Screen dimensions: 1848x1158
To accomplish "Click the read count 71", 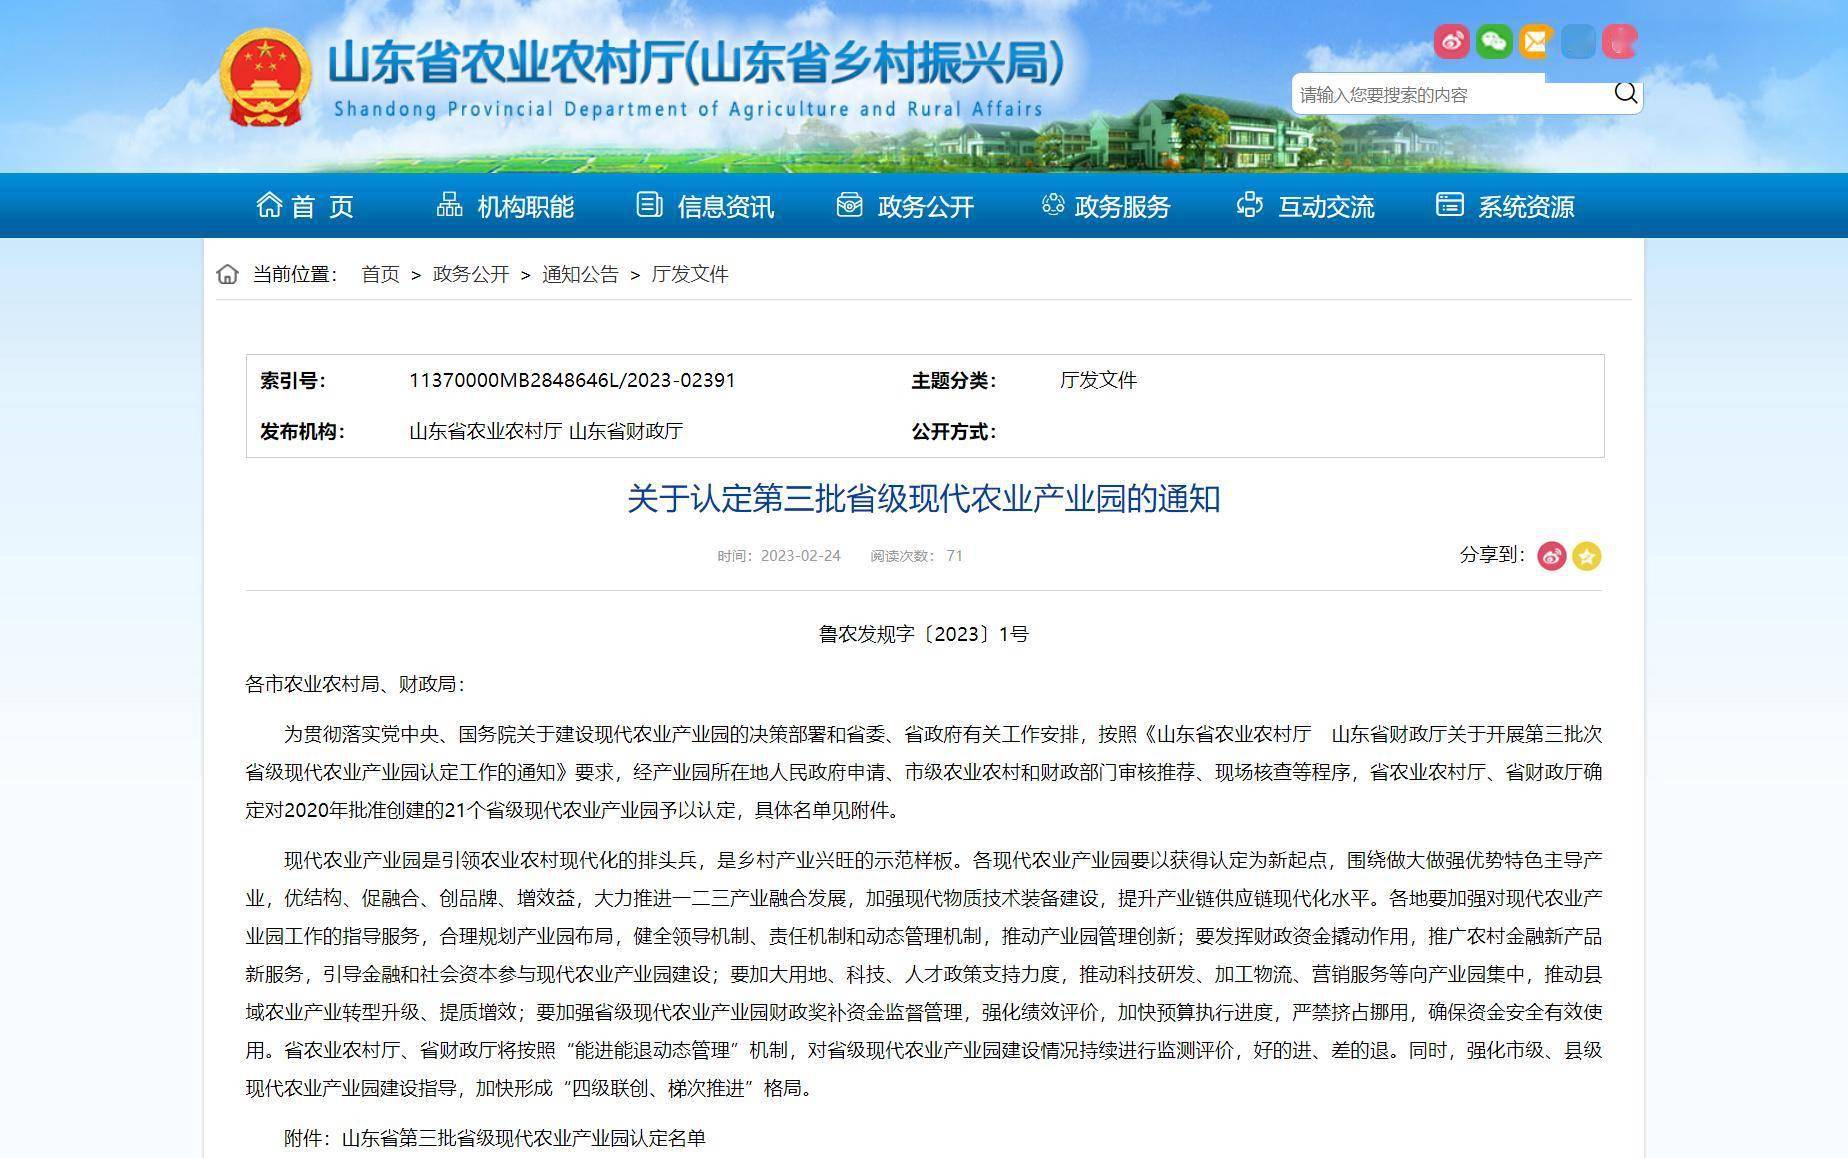I will point(954,556).
